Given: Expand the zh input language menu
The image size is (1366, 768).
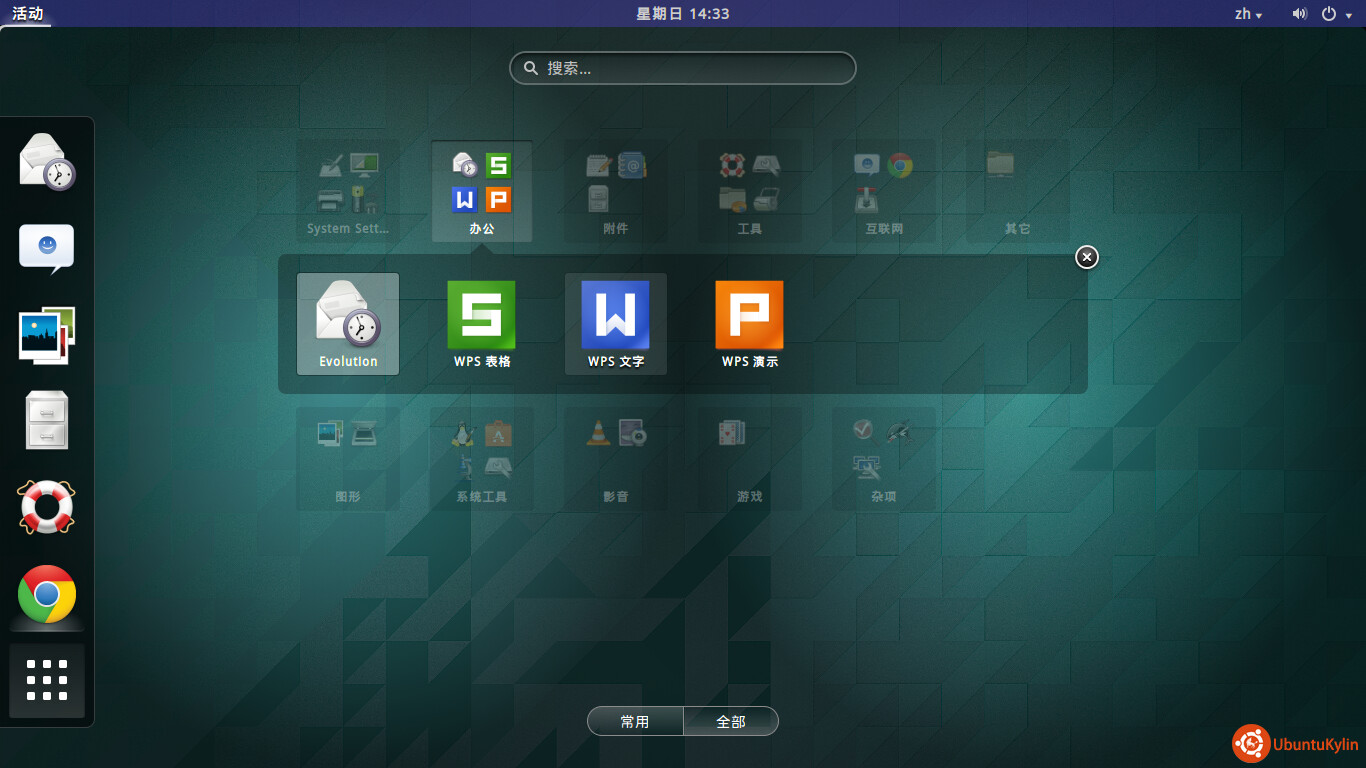Looking at the screenshot, I should coord(1248,14).
